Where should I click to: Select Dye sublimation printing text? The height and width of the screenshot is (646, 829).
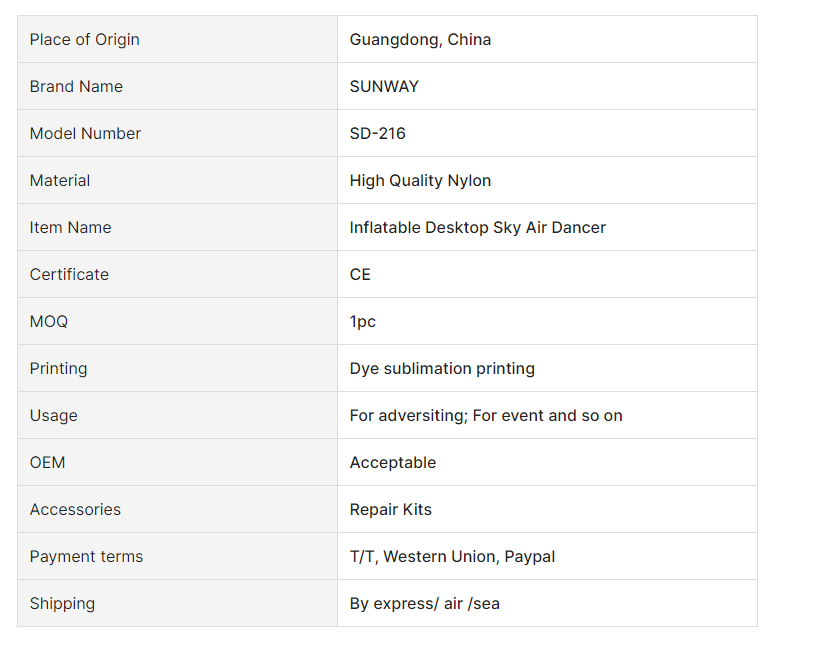click(442, 368)
